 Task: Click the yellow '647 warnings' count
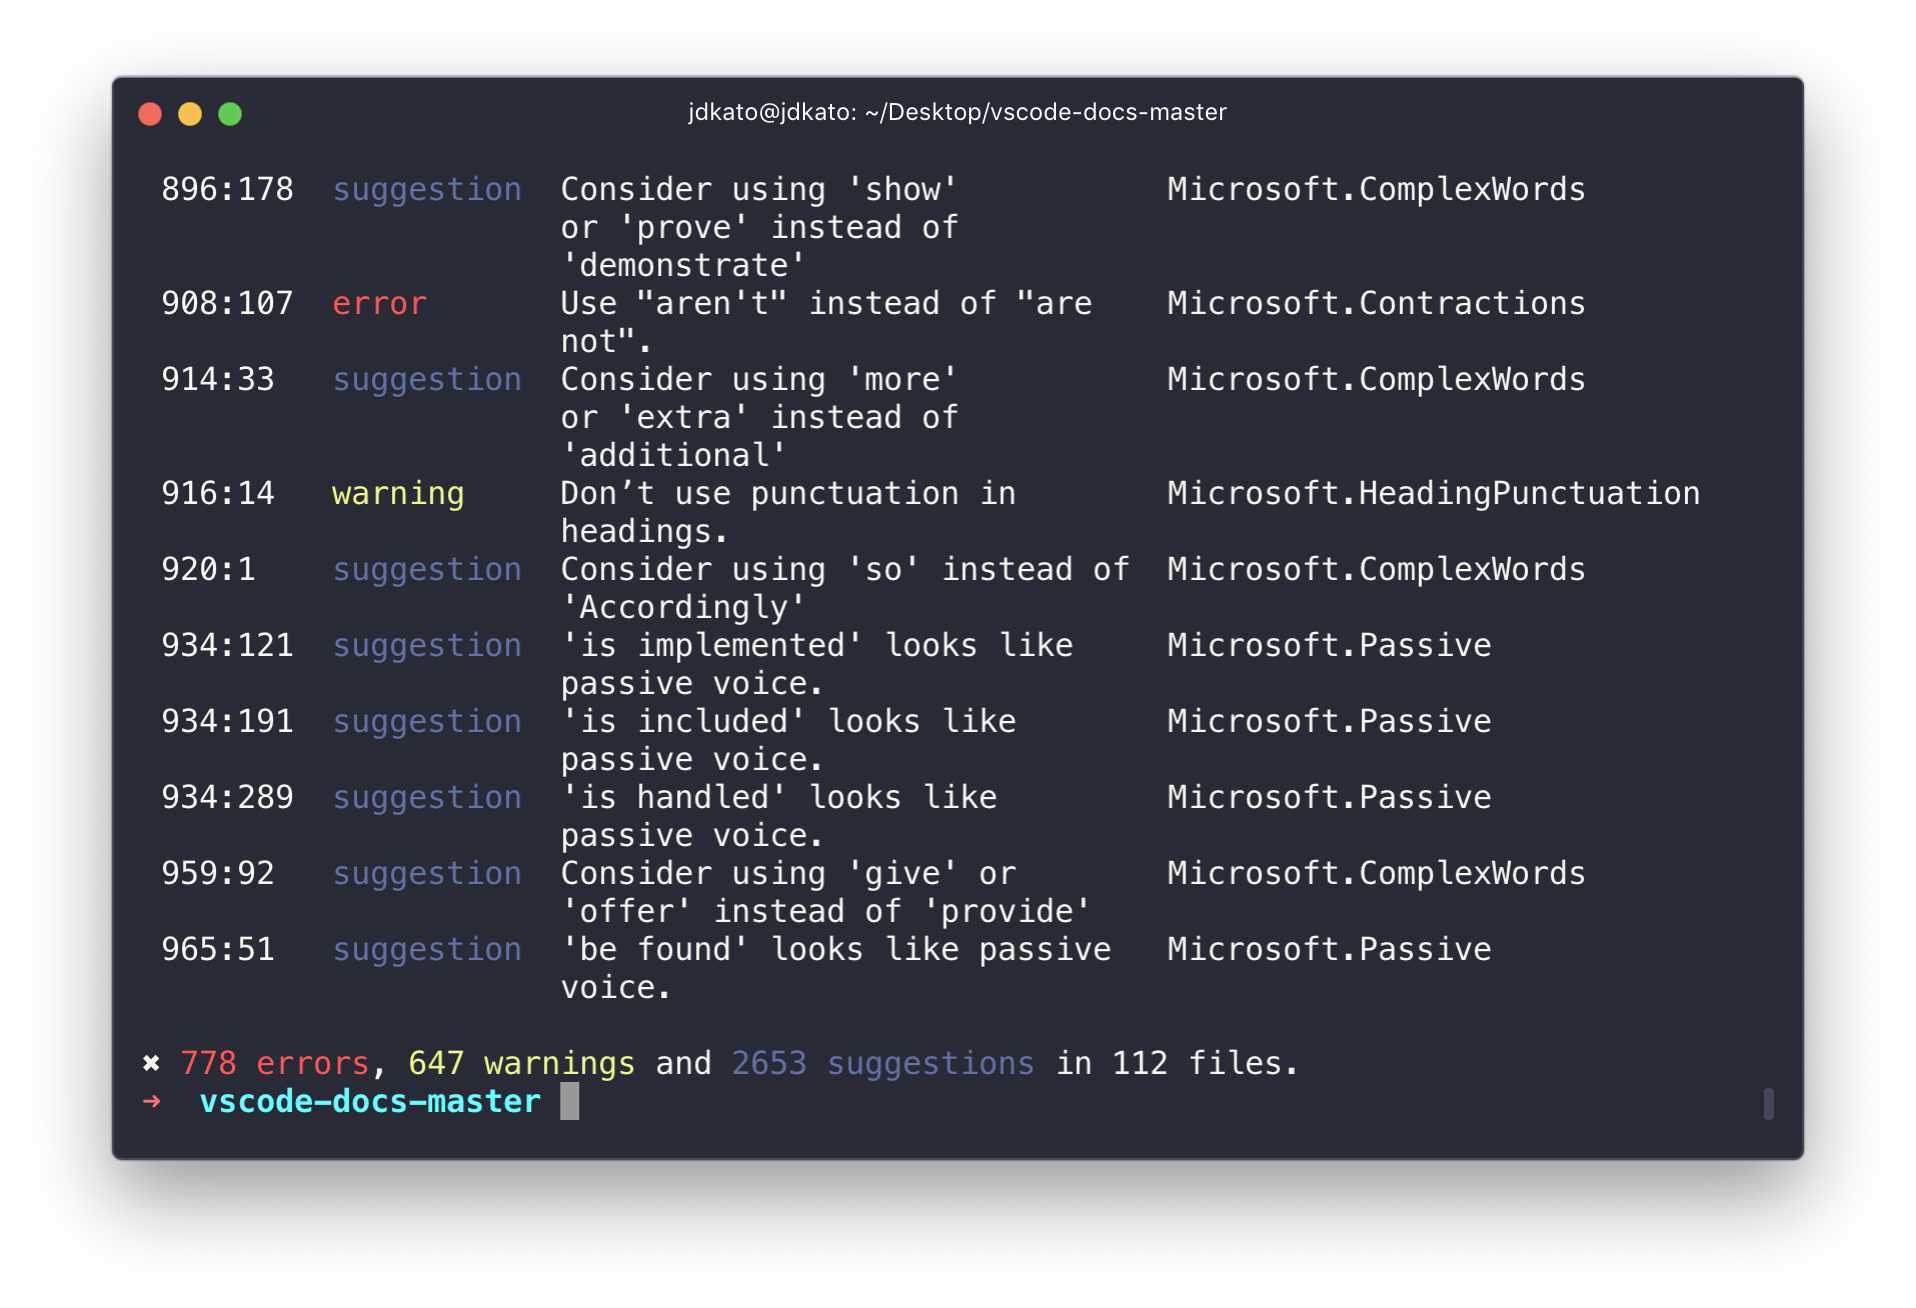[521, 1063]
